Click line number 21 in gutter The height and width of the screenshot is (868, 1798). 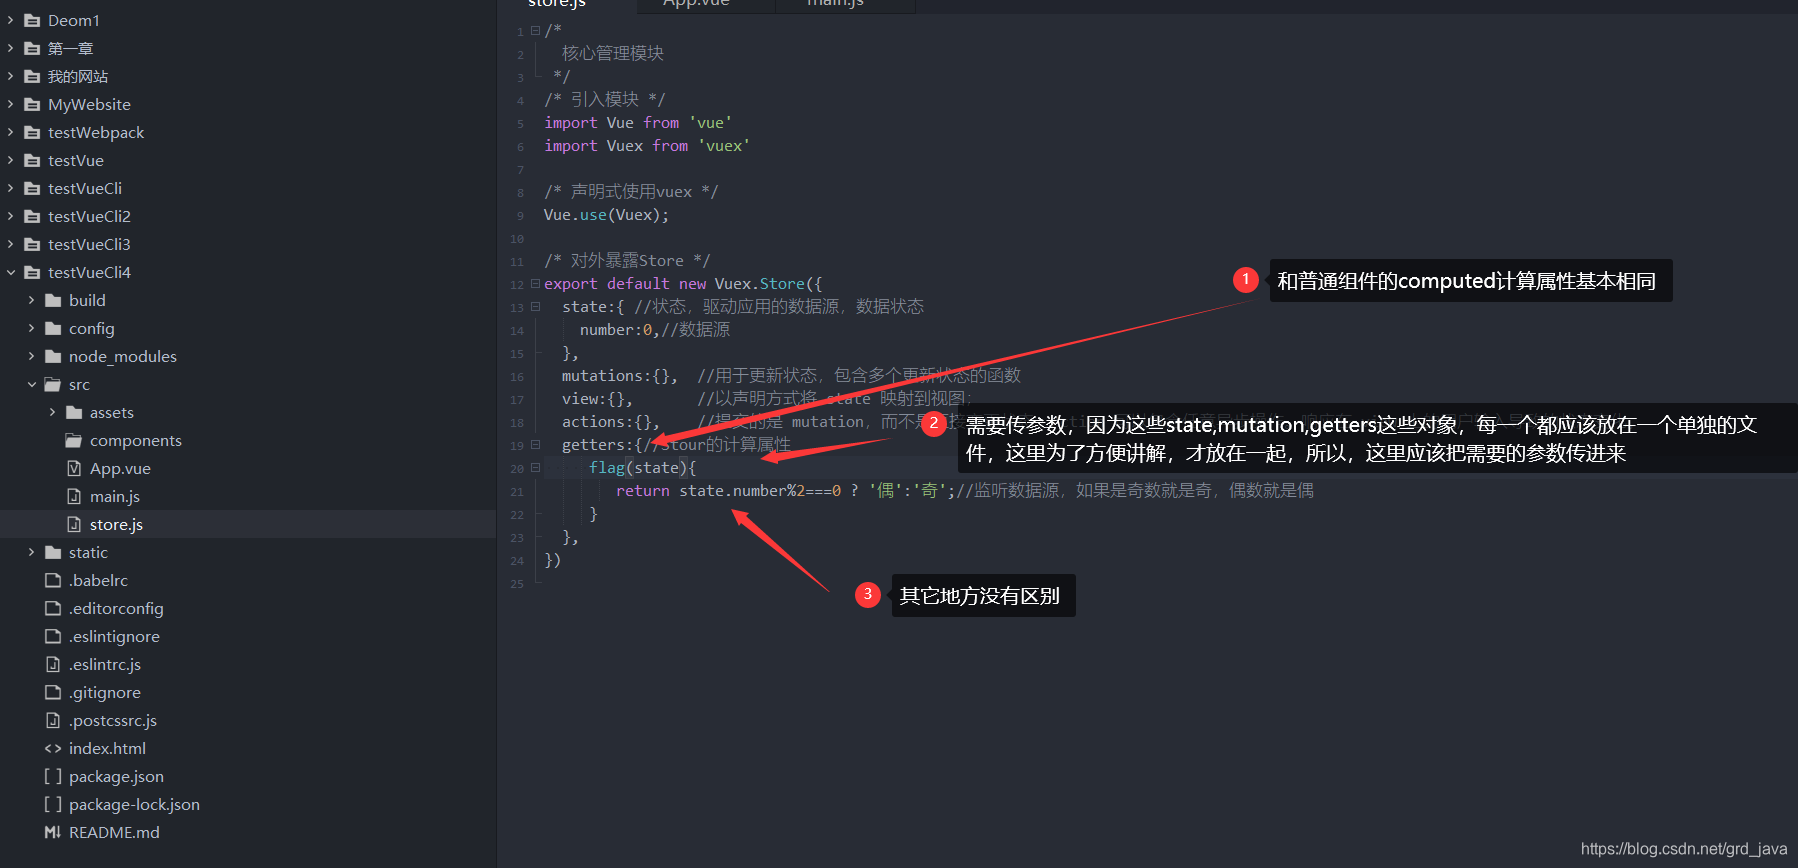click(517, 492)
